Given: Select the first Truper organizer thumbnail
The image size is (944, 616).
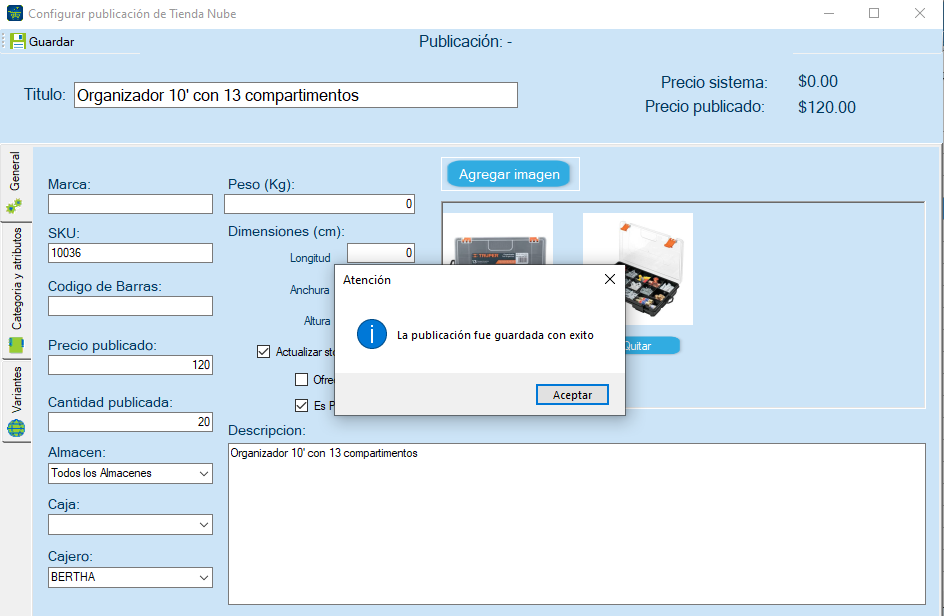Looking at the screenshot, I should pos(498,239).
